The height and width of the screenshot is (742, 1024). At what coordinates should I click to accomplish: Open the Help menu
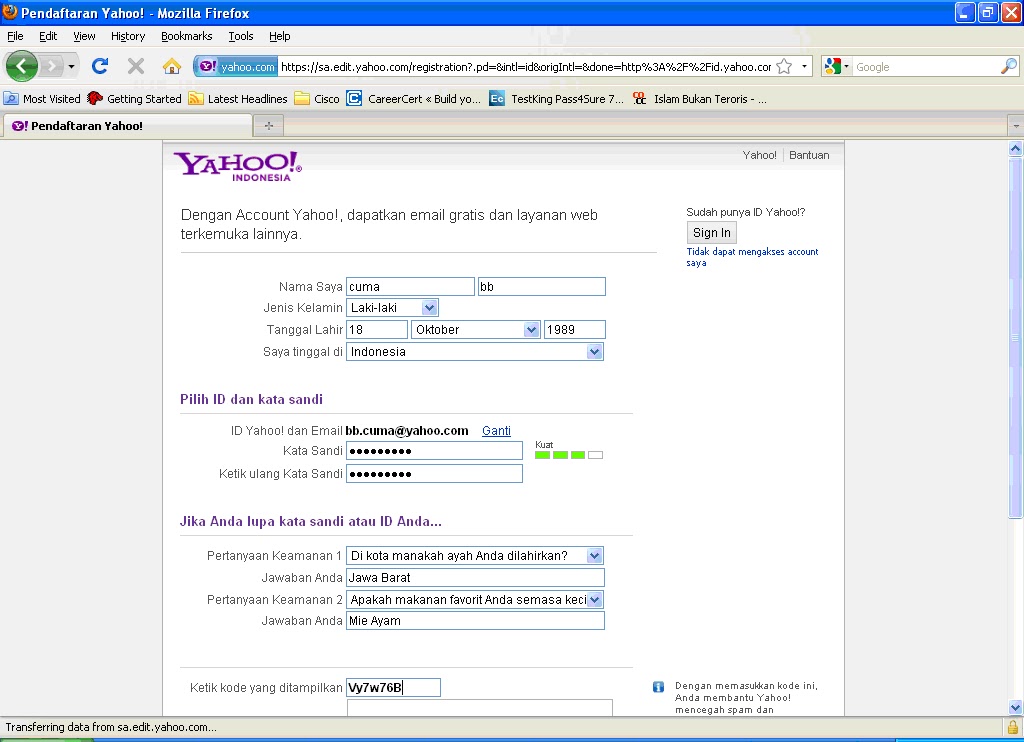click(x=280, y=36)
